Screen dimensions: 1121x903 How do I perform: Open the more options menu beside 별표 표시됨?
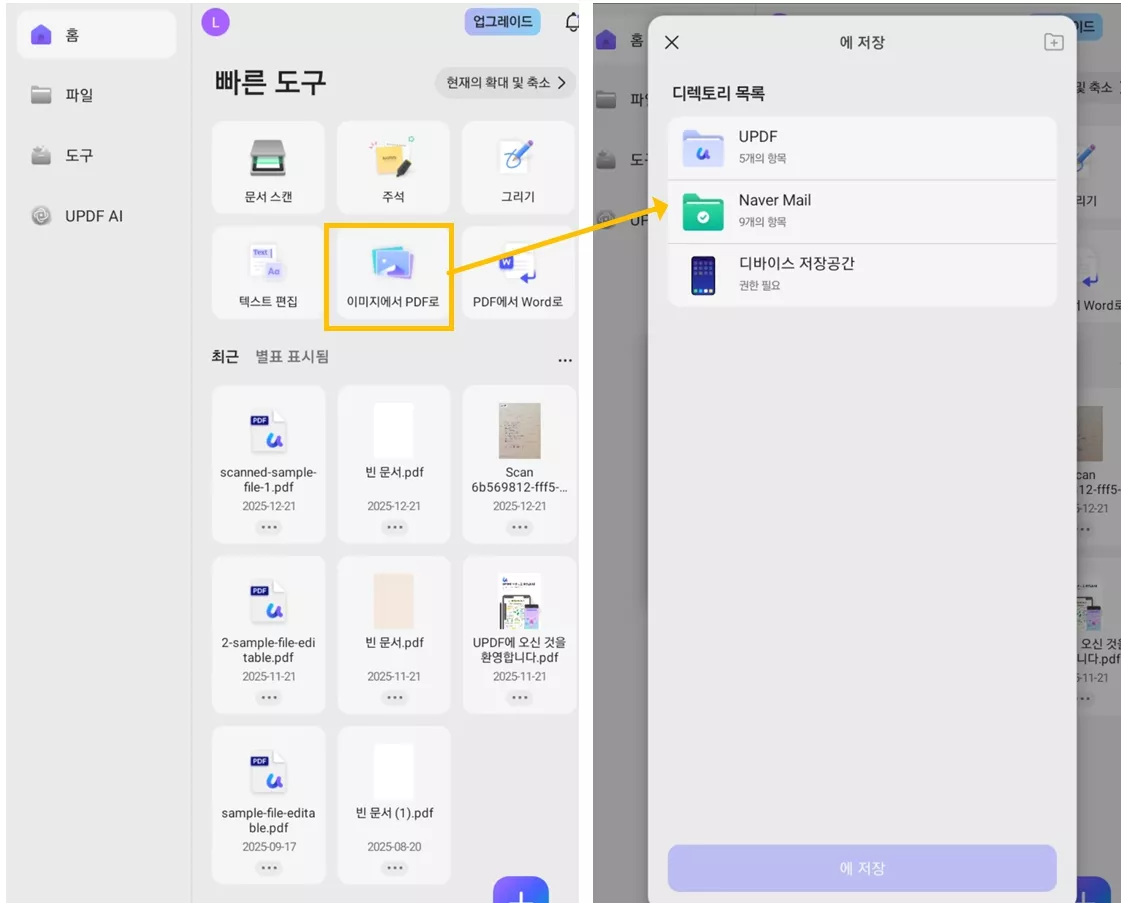coord(565,358)
